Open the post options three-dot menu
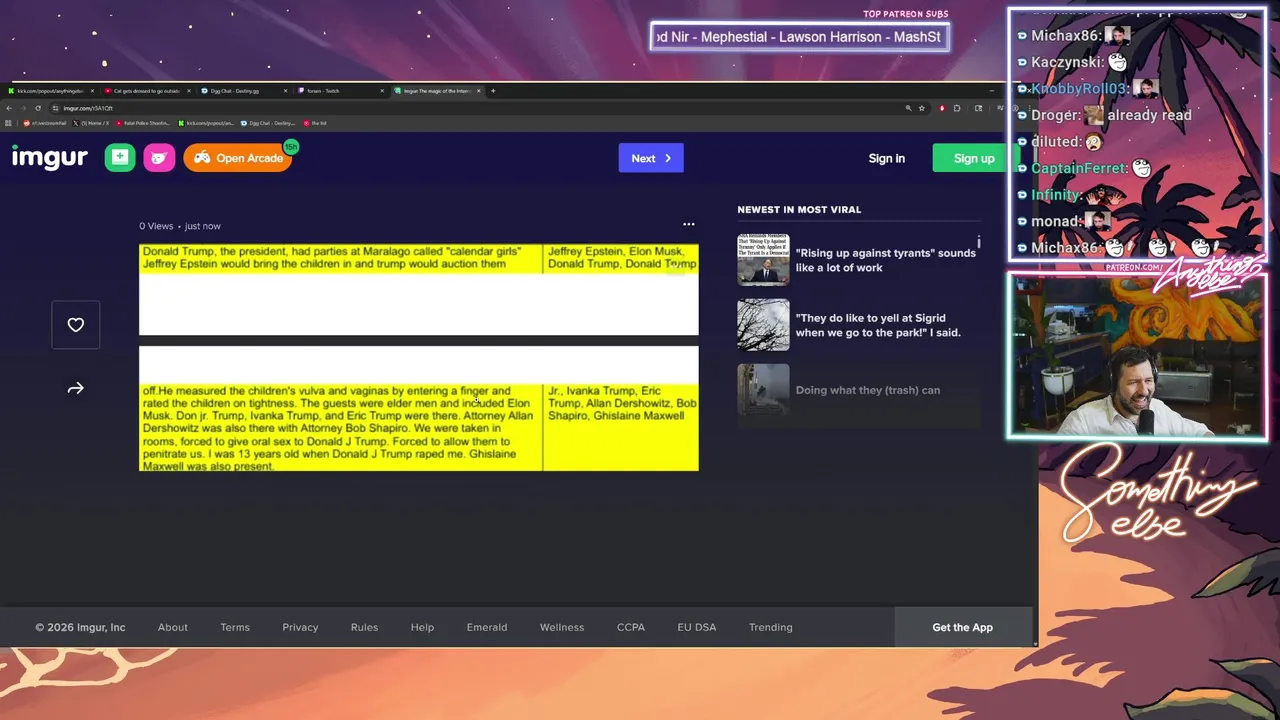Viewport: 1280px width, 720px height. [688, 225]
